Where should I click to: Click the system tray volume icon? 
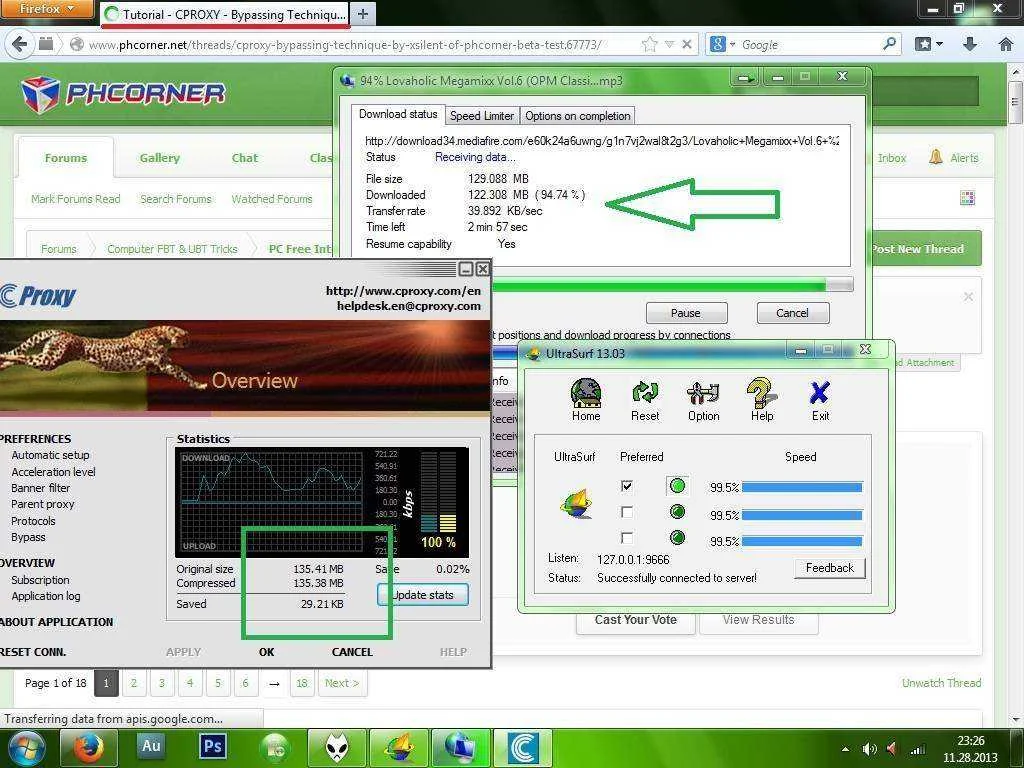pyautogui.click(x=869, y=749)
